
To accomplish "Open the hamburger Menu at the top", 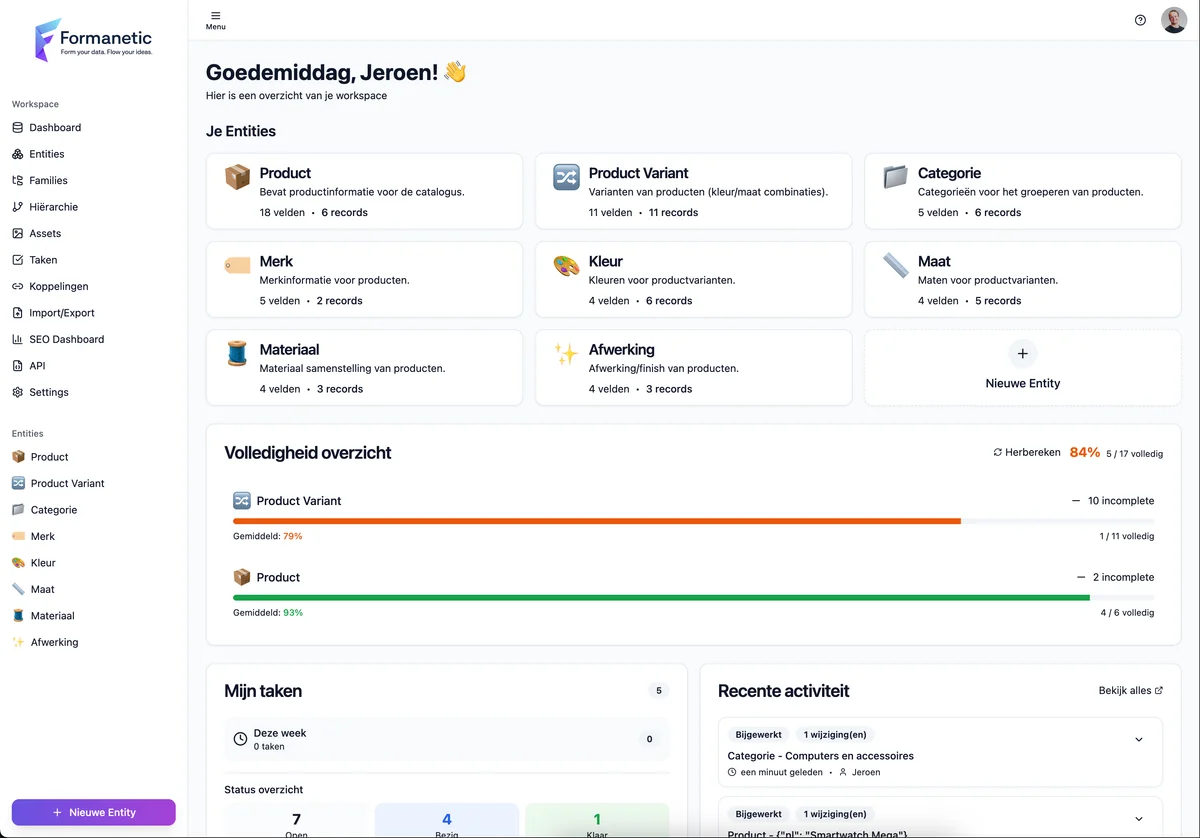I will [x=215, y=18].
